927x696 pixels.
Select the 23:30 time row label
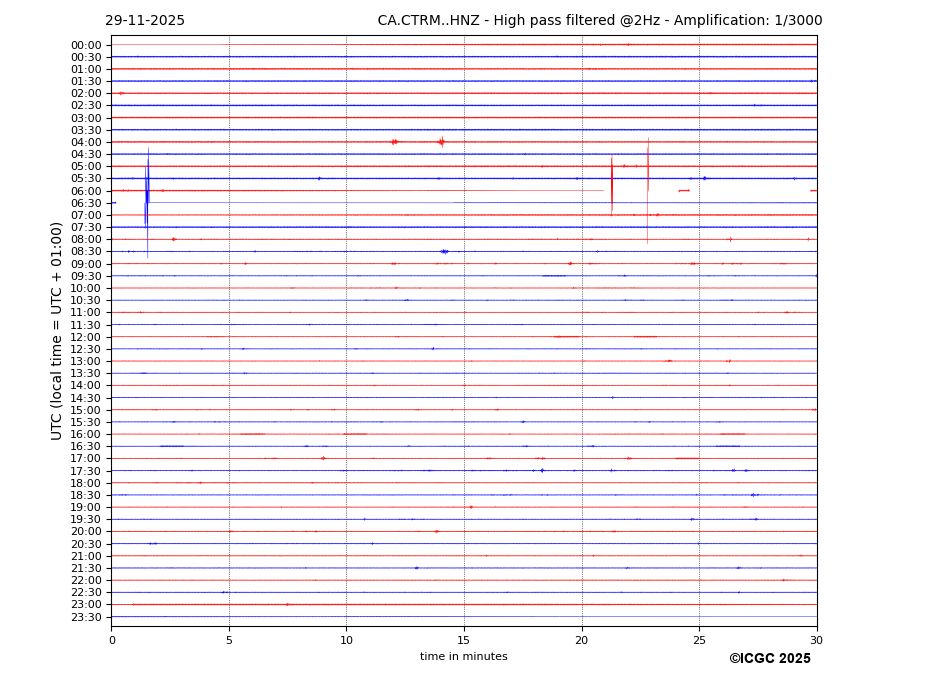click(86, 617)
